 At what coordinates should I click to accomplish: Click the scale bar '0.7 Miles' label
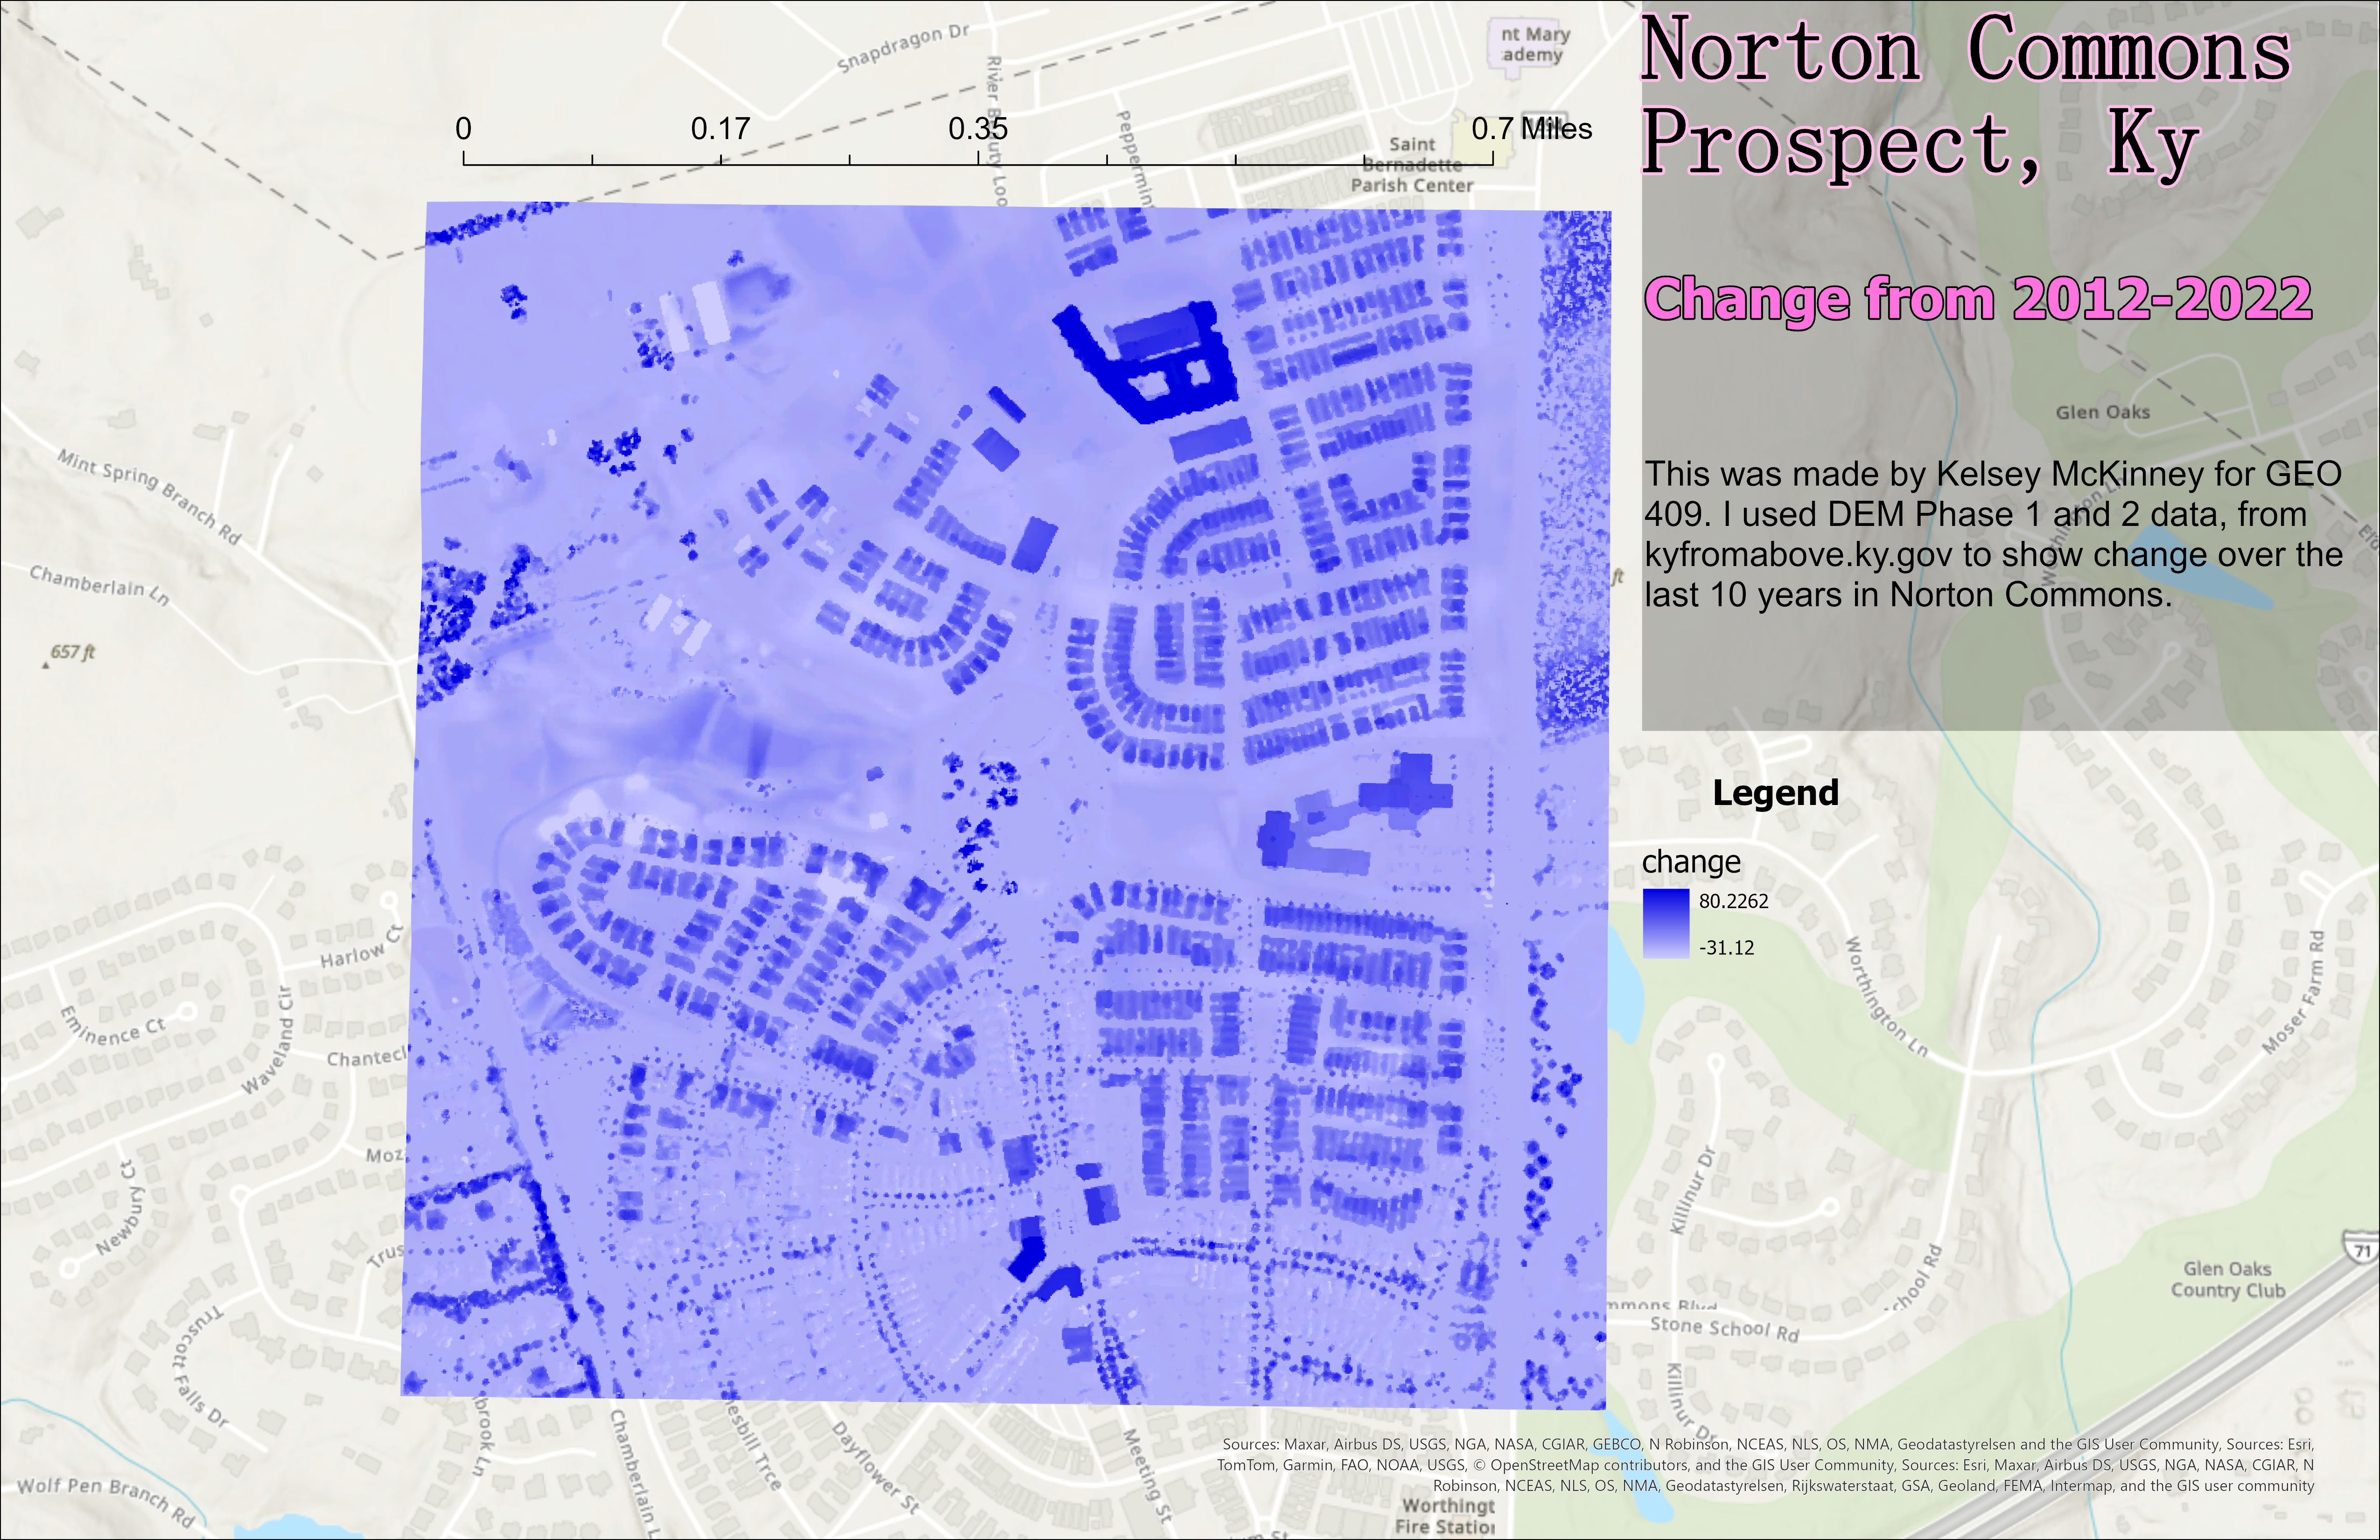point(1531,128)
